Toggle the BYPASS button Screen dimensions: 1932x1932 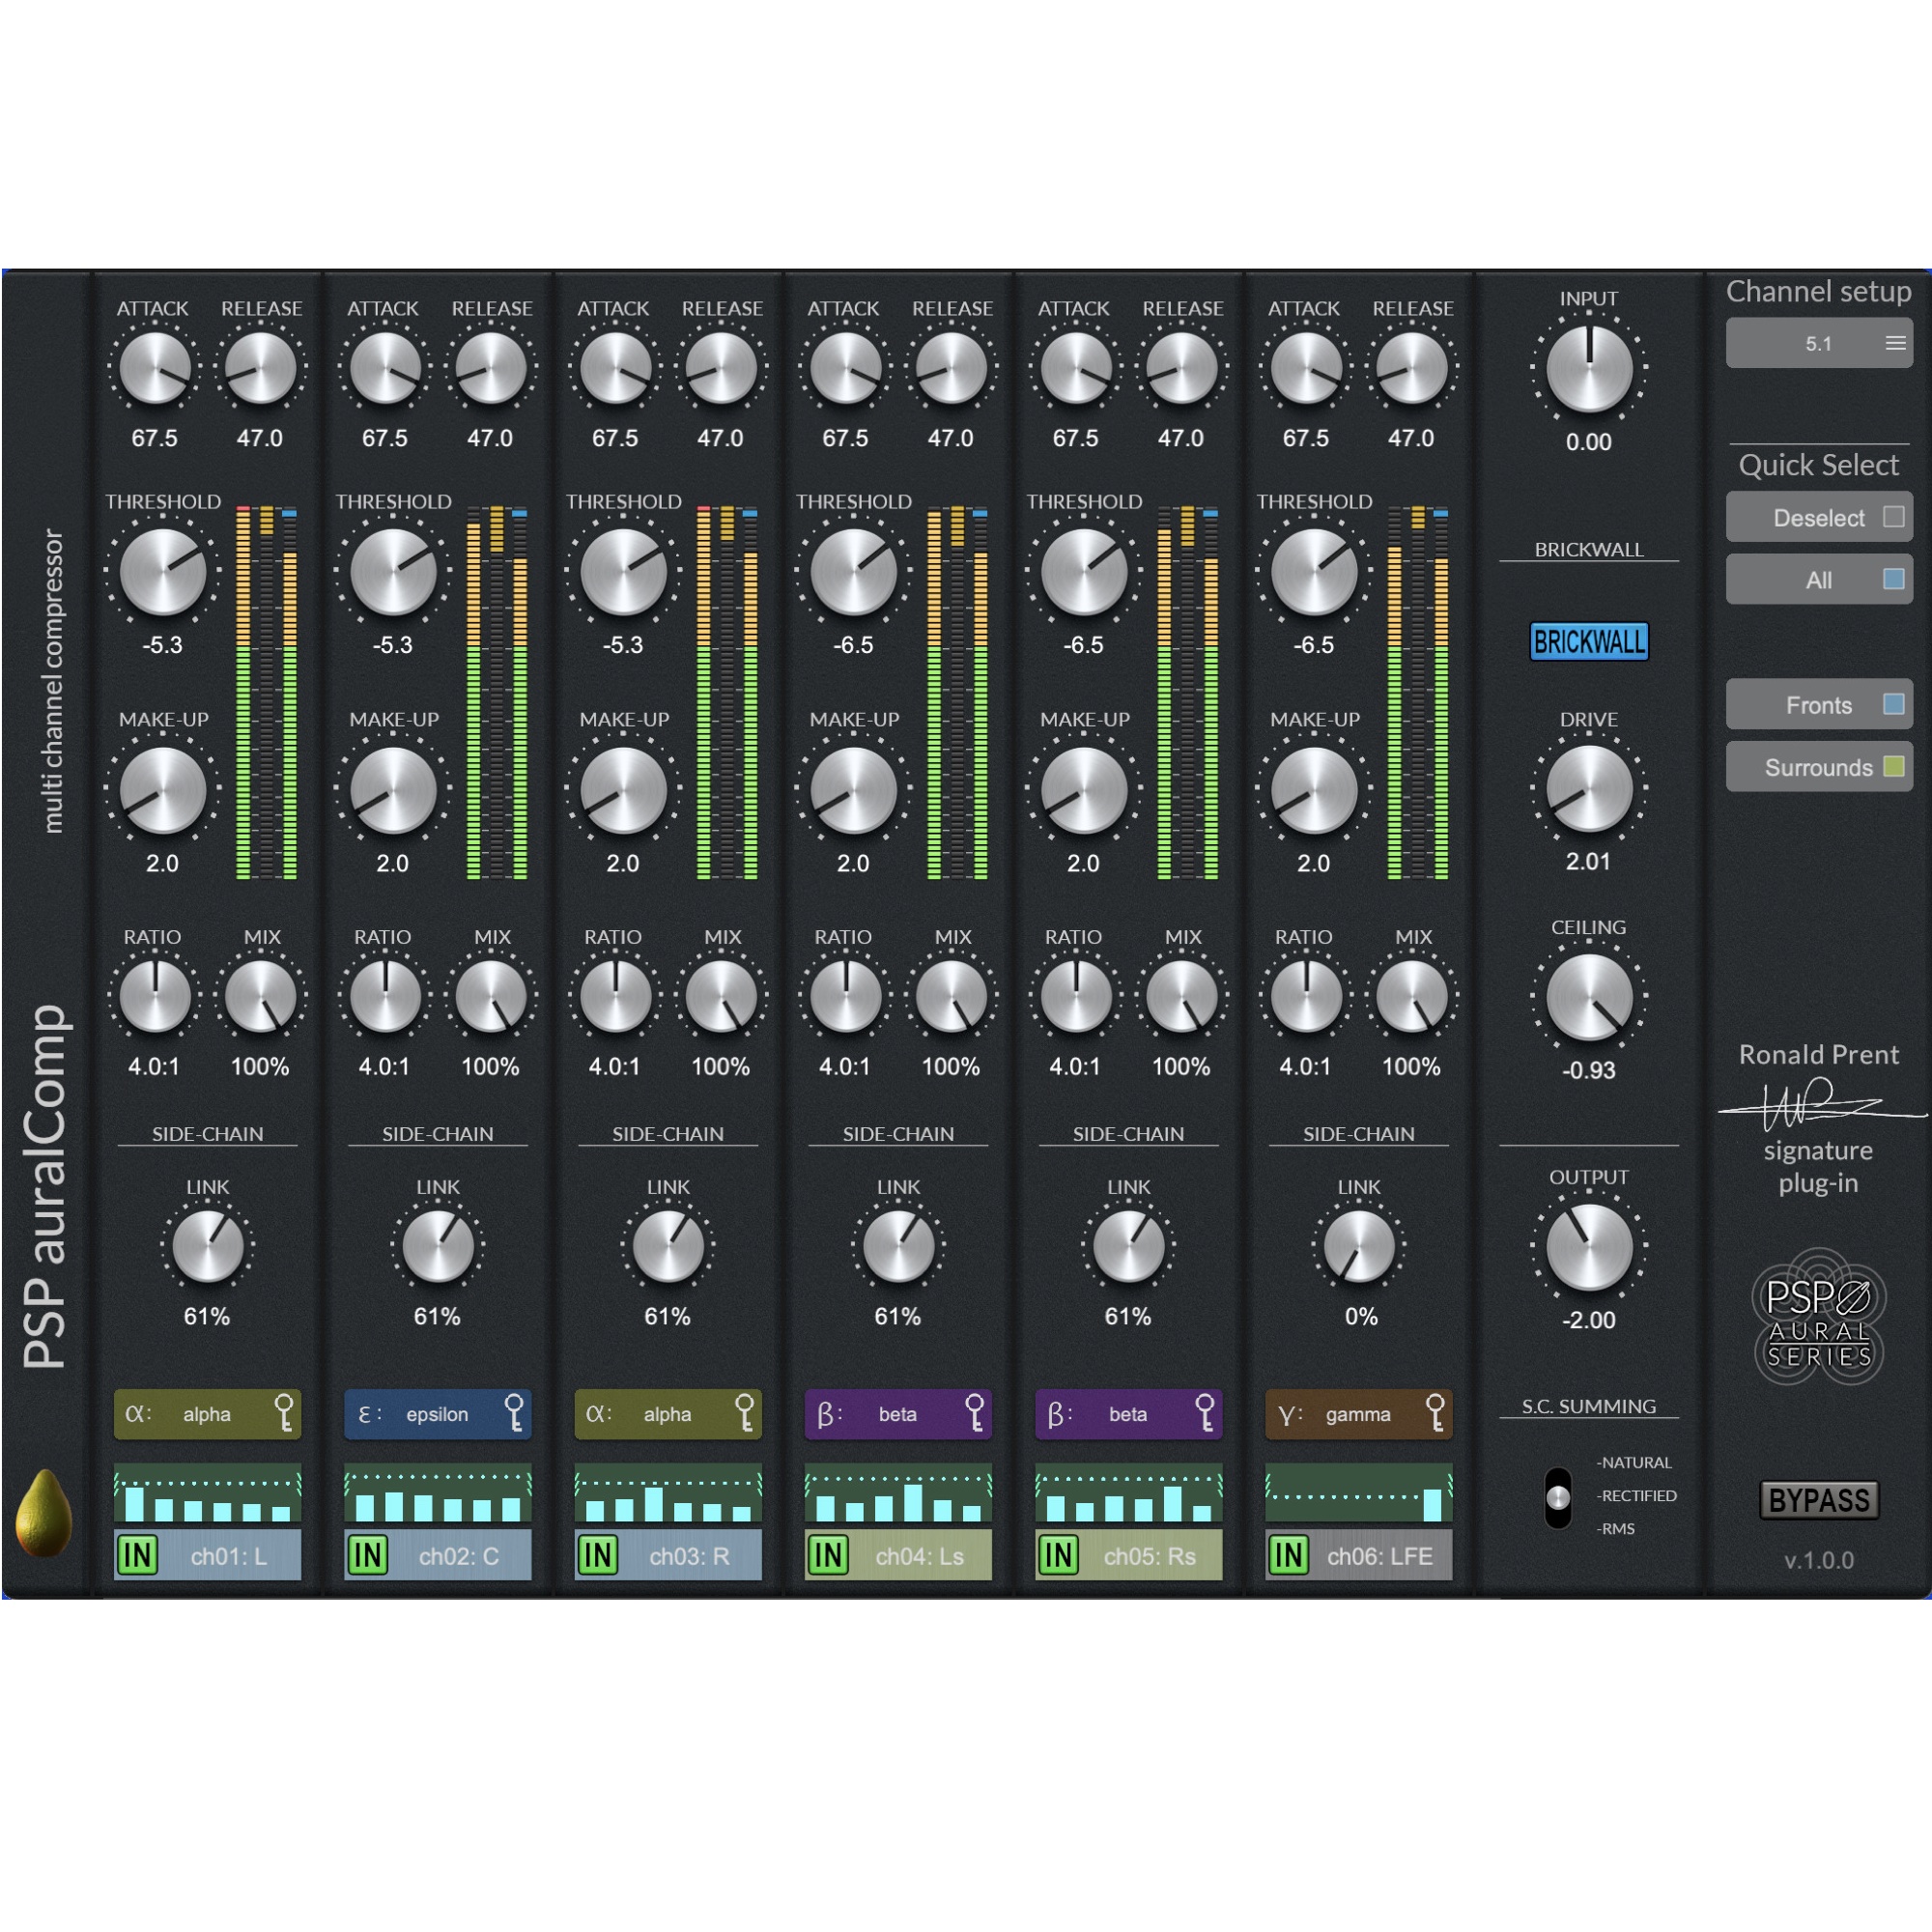pos(1818,1500)
